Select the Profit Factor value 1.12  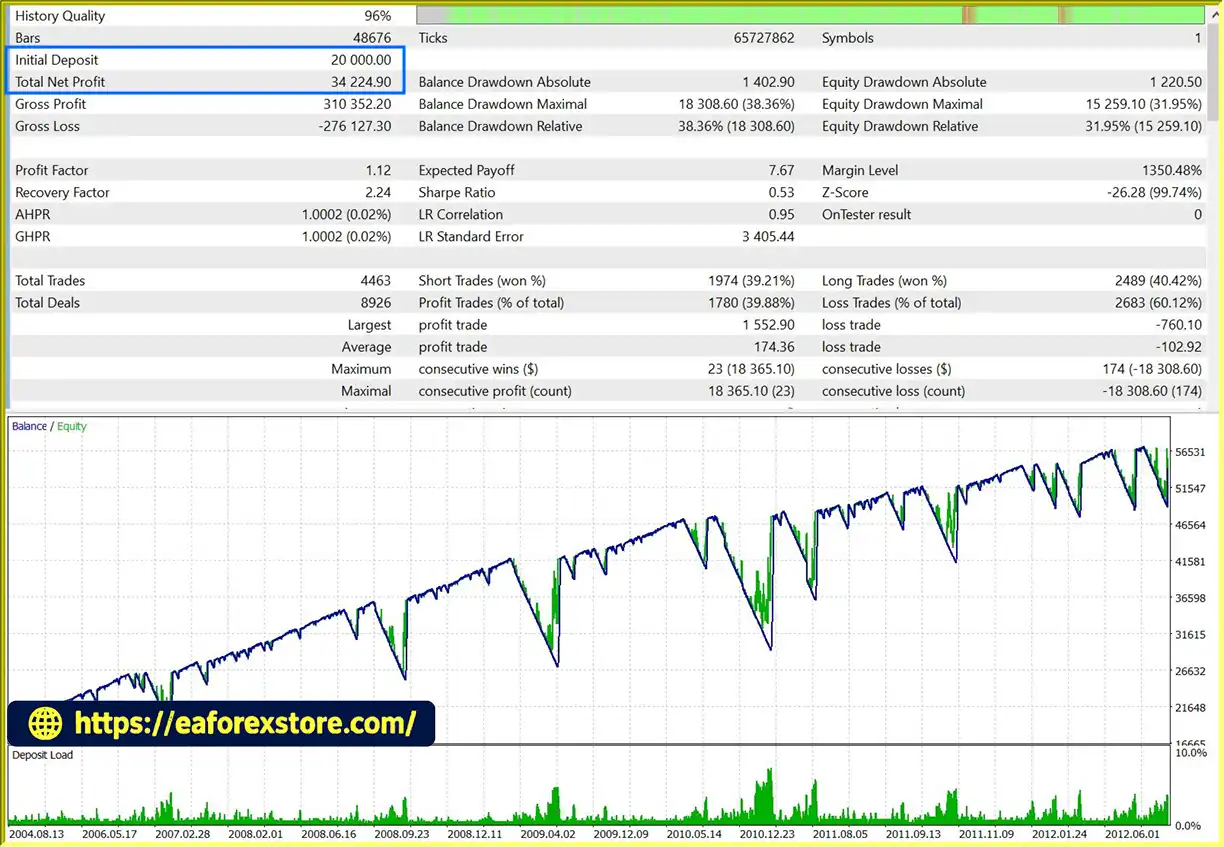pos(378,170)
